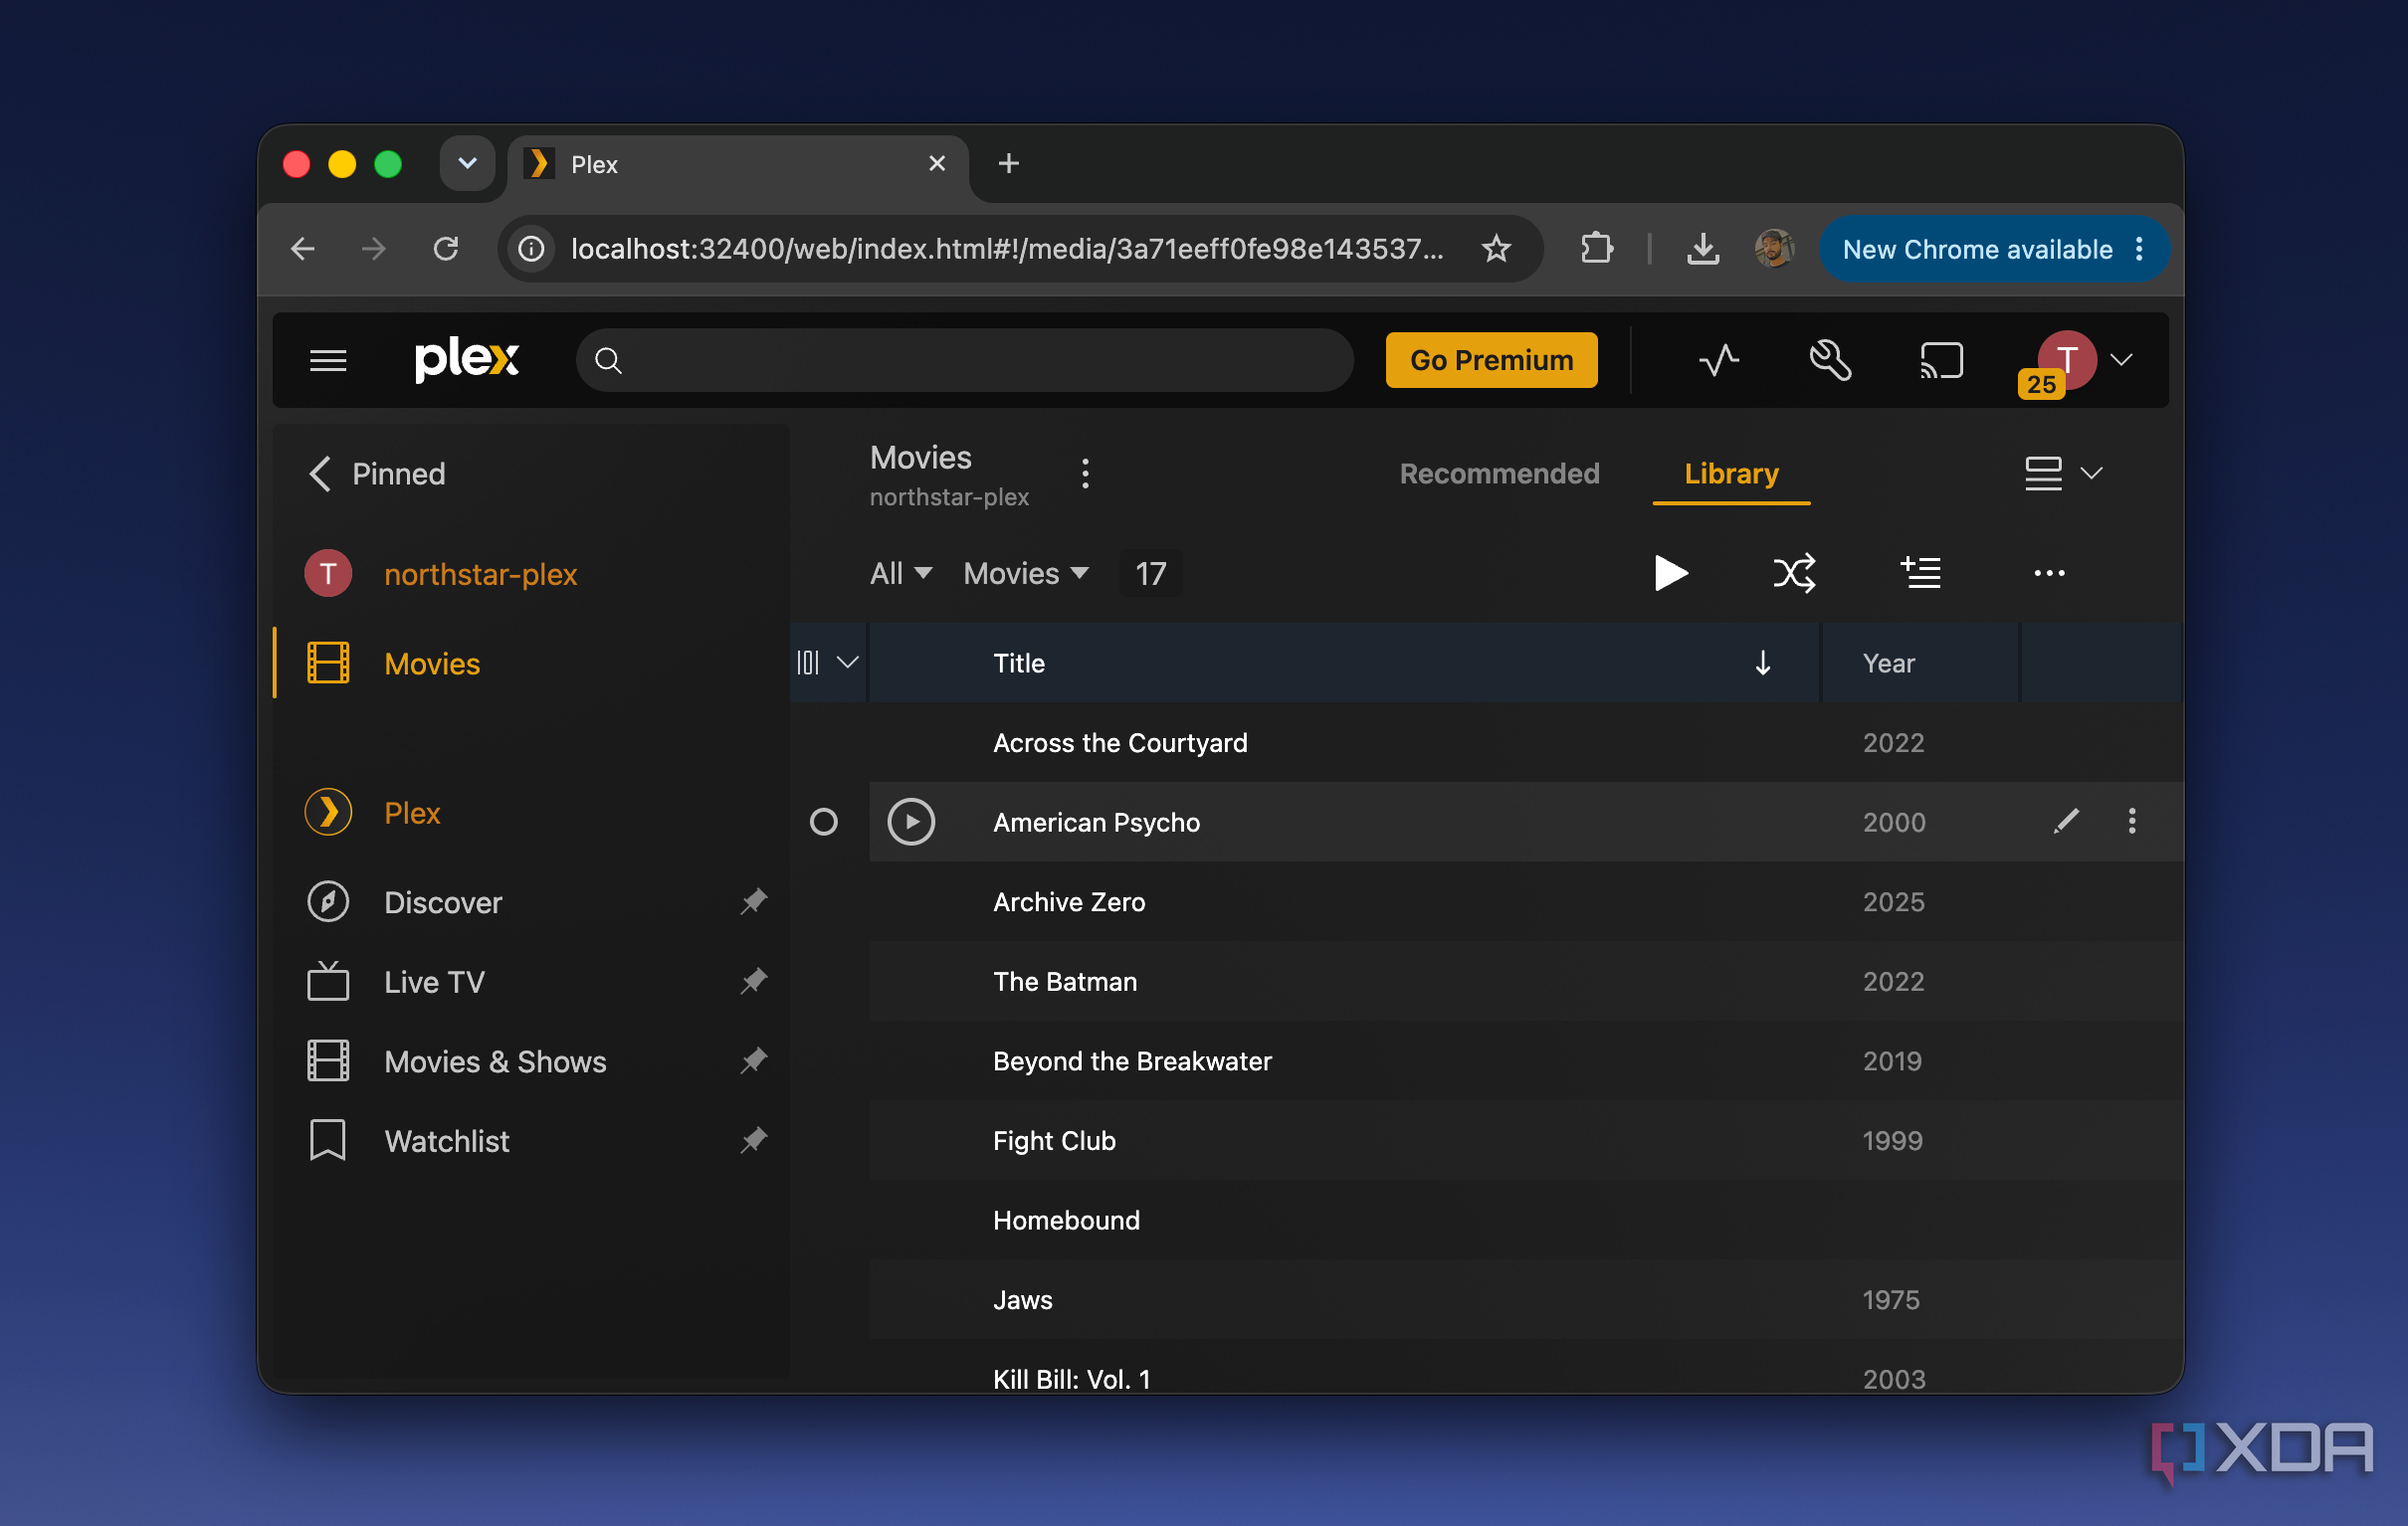
Task: Open Homebound
Action: click(x=1066, y=1220)
